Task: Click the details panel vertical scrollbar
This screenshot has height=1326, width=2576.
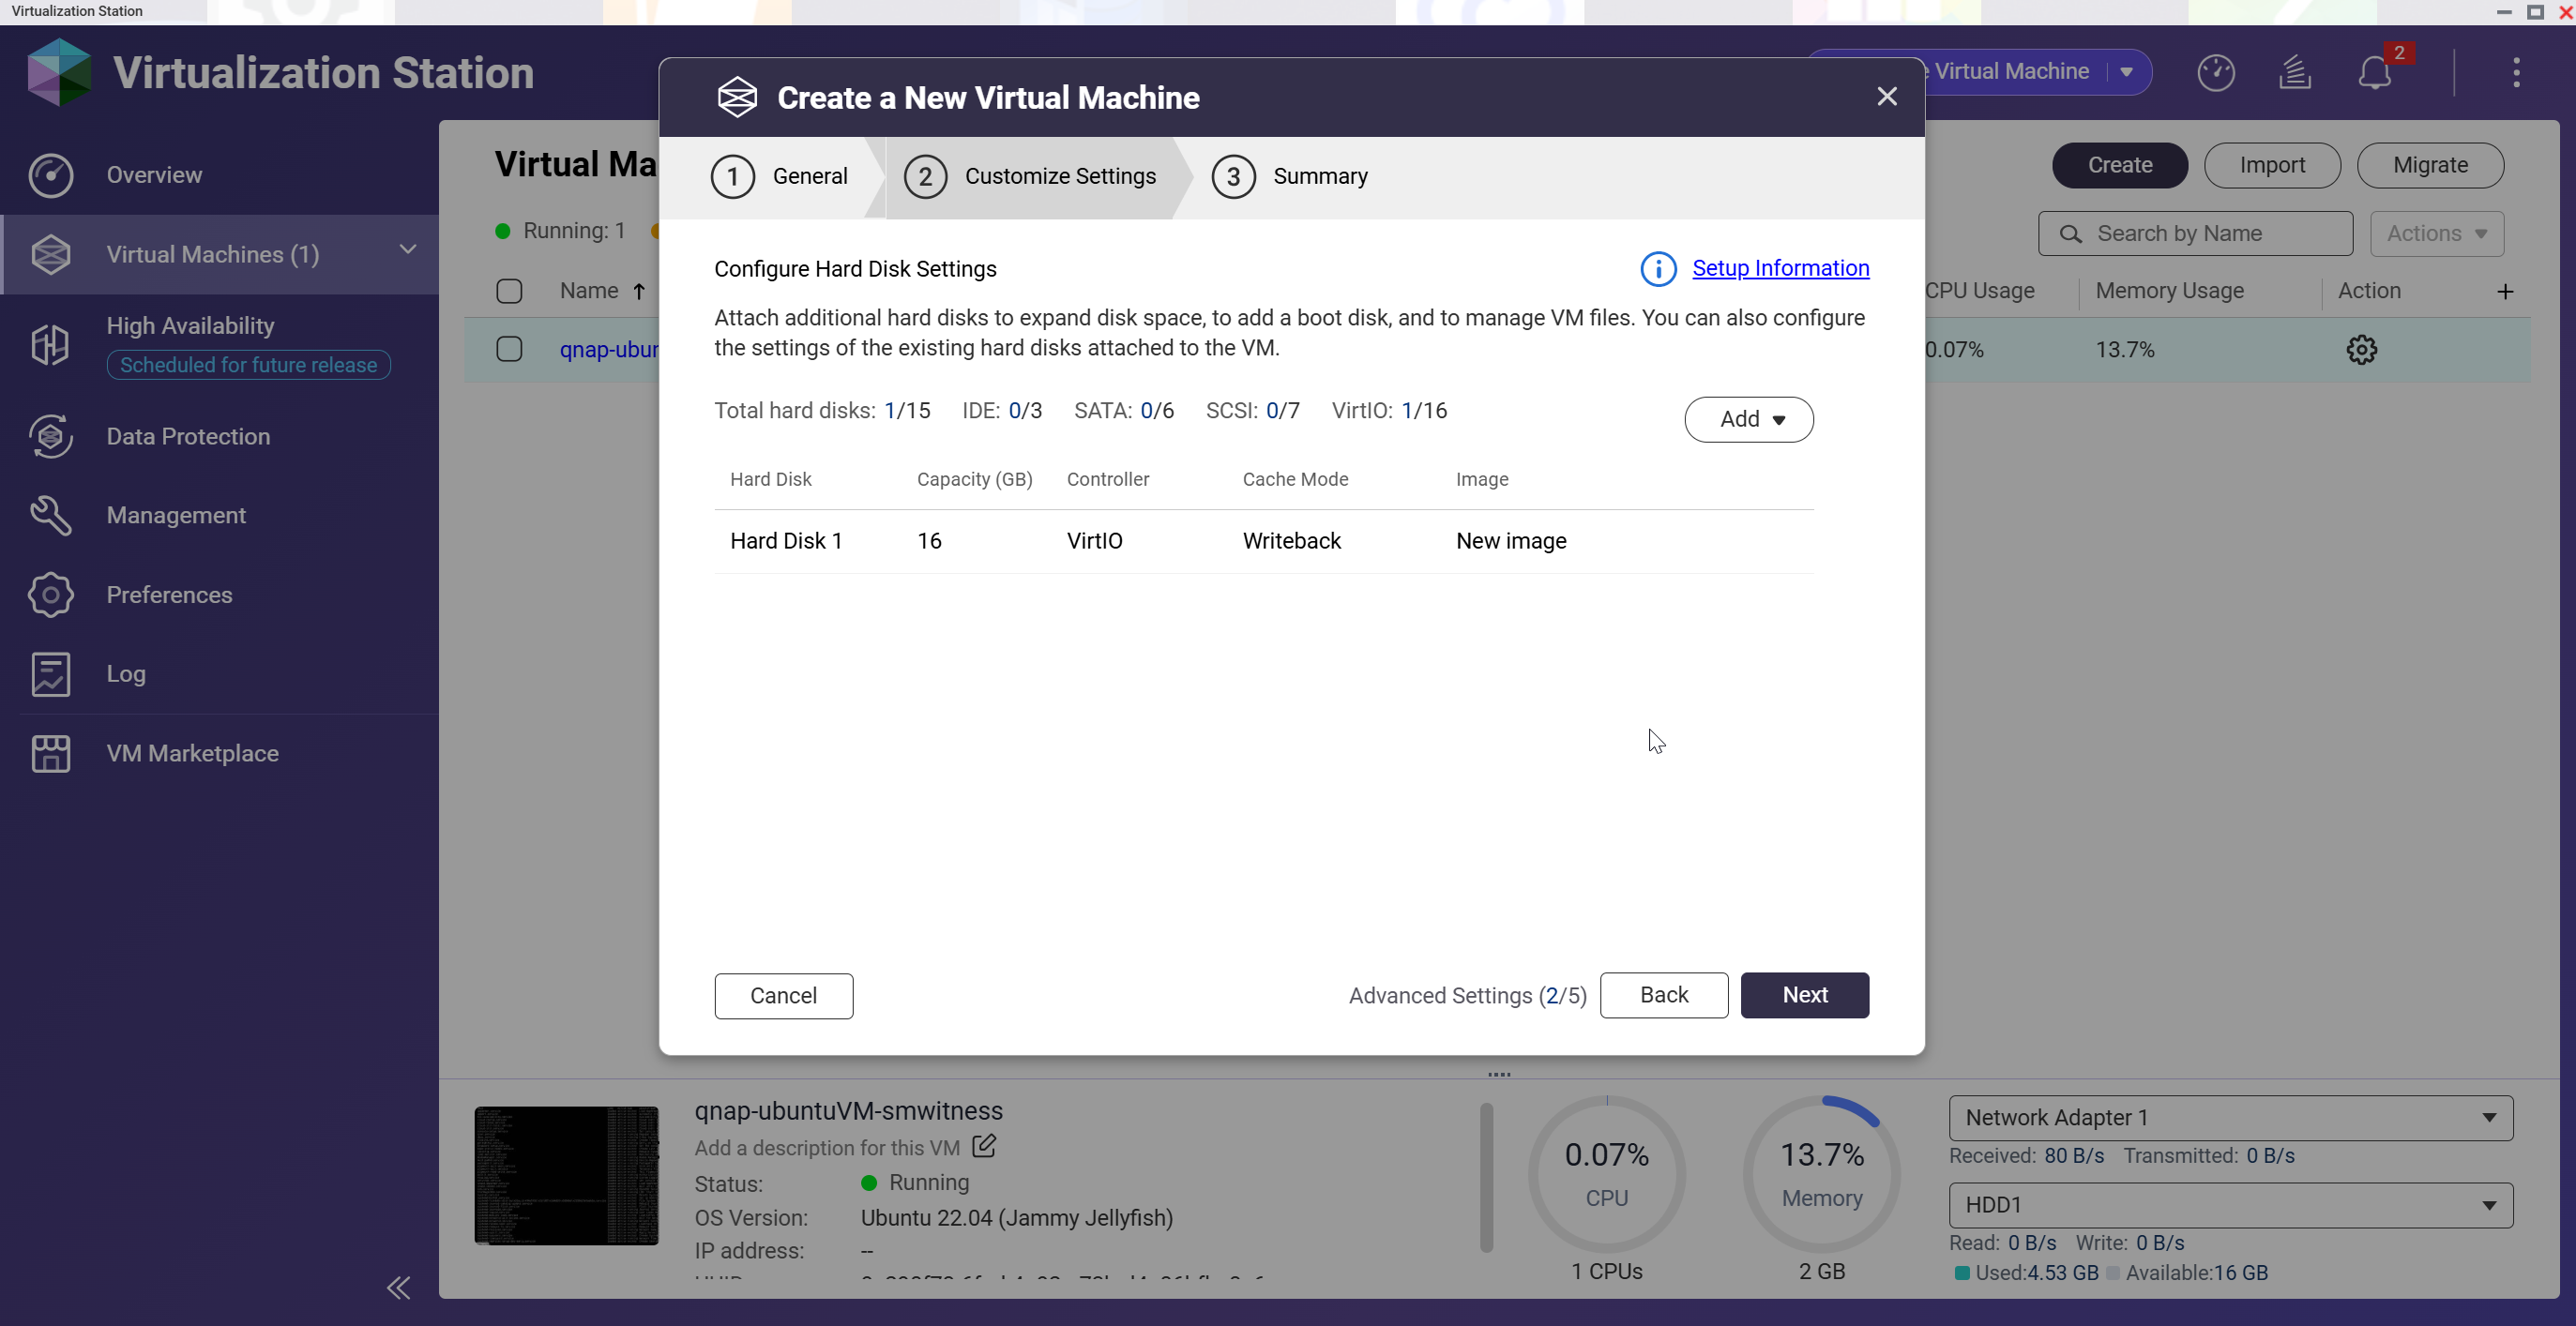Action: coord(1485,1177)
